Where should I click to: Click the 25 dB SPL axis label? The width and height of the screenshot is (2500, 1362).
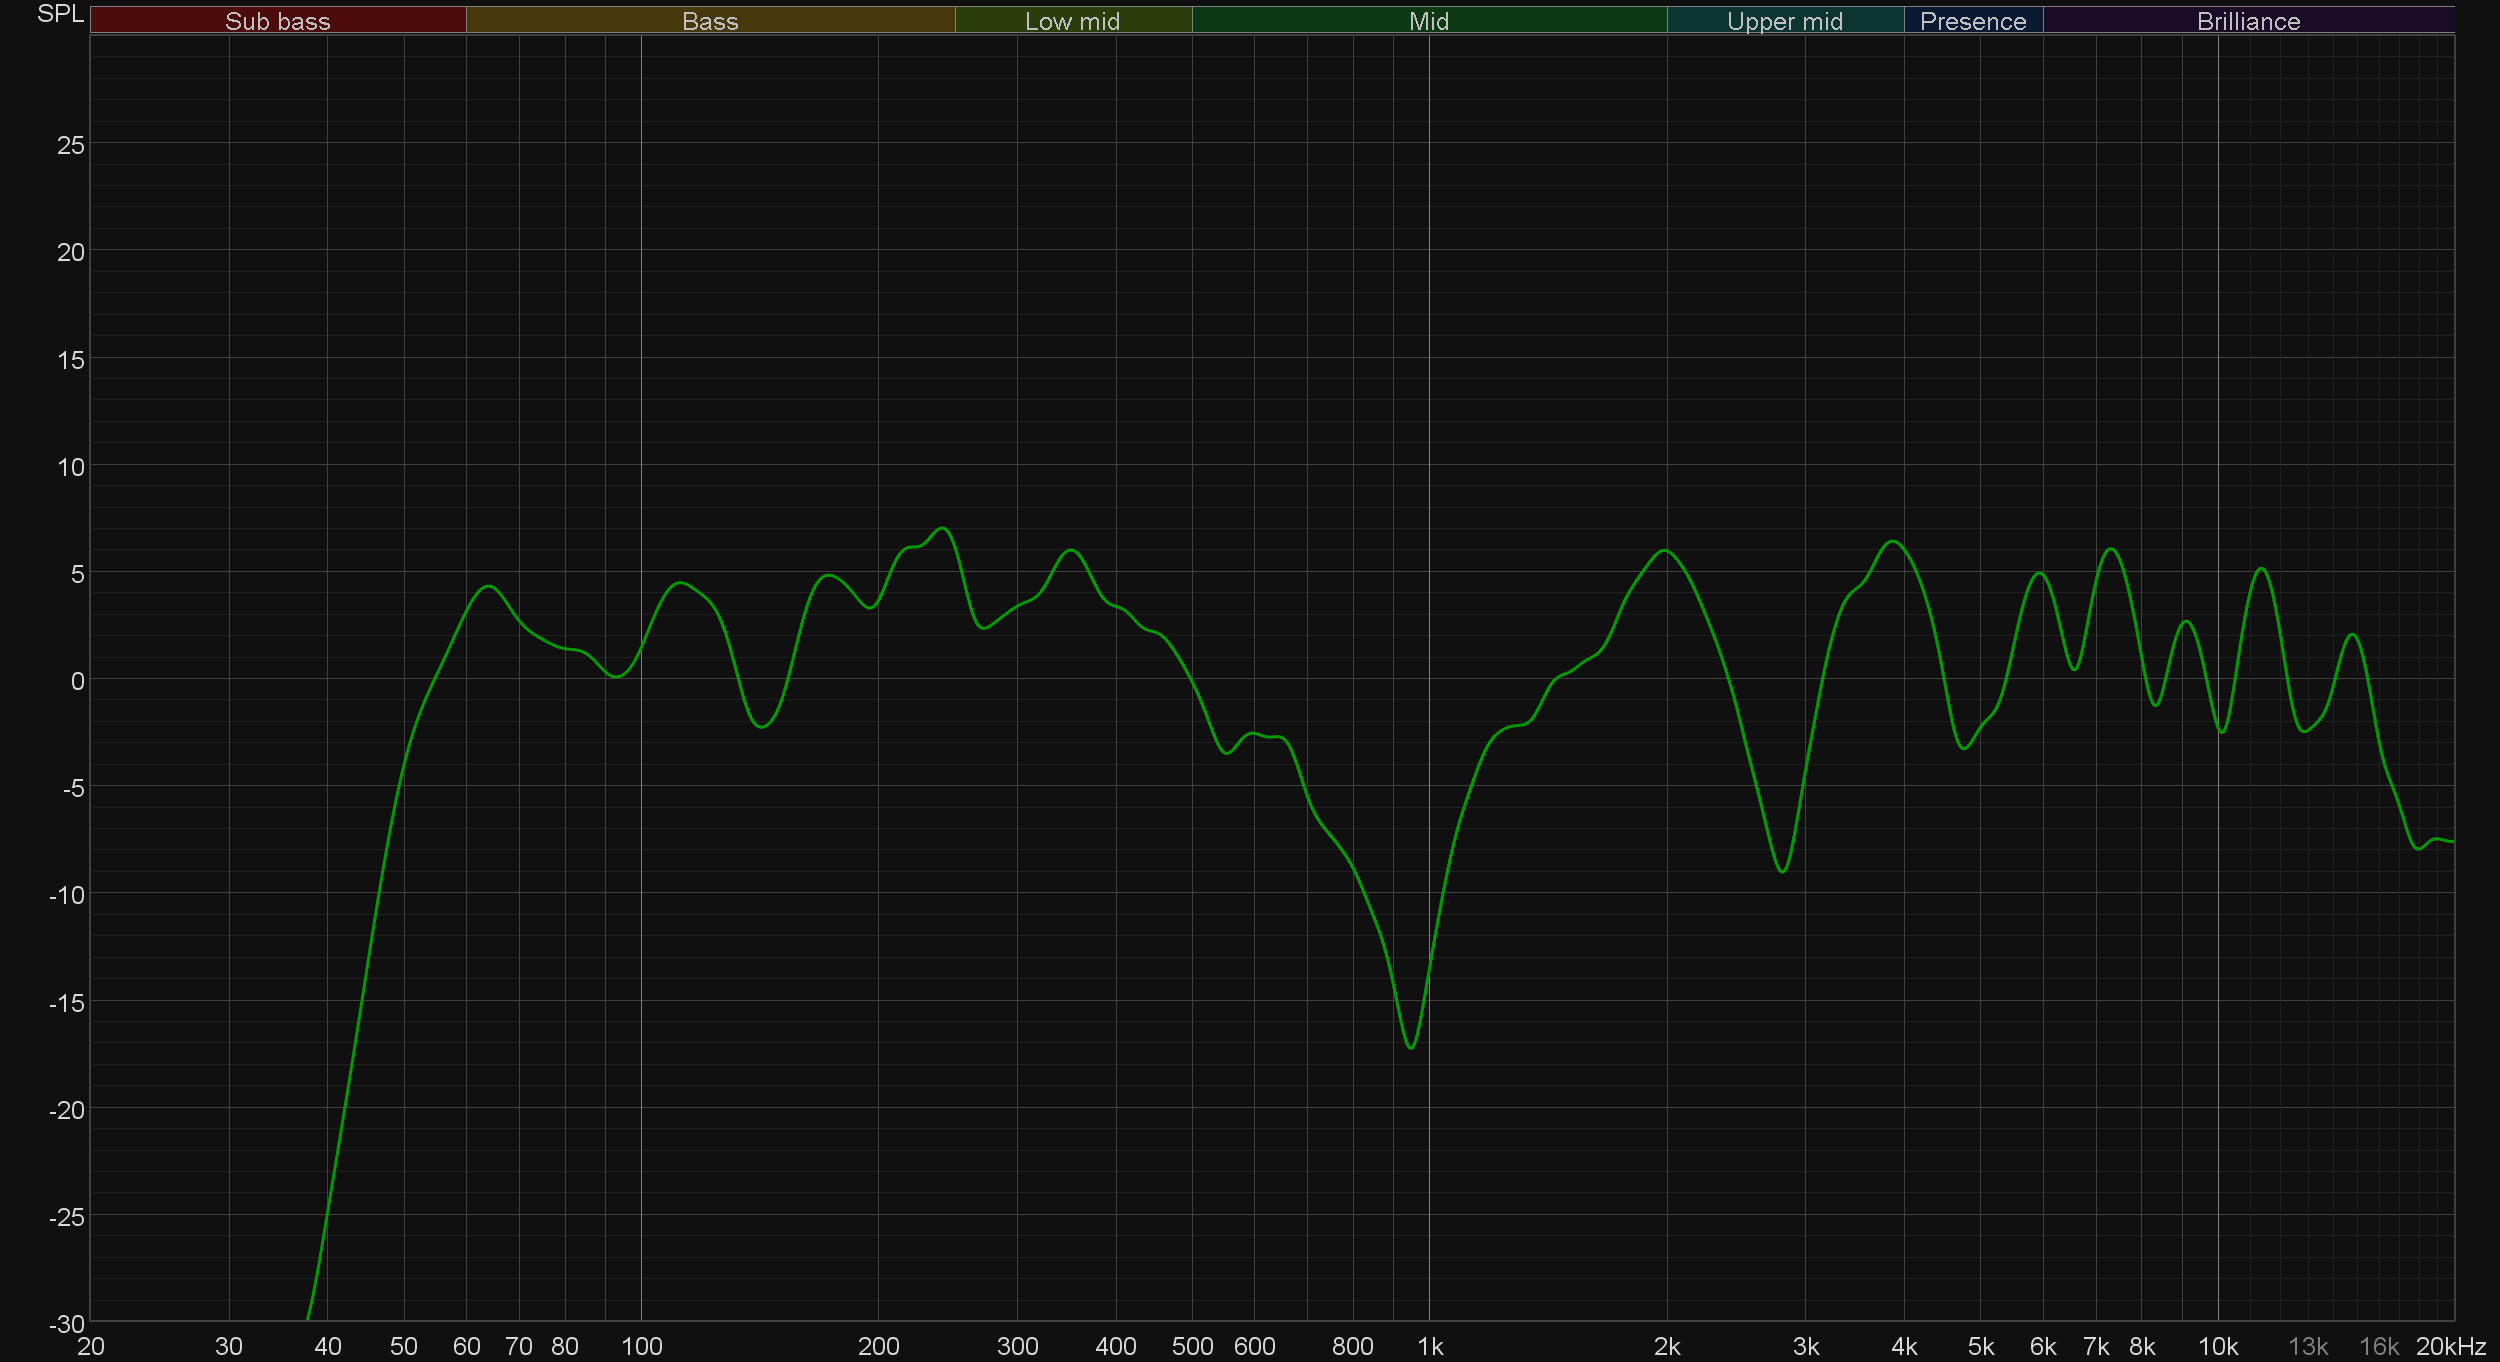click(71, 145)
